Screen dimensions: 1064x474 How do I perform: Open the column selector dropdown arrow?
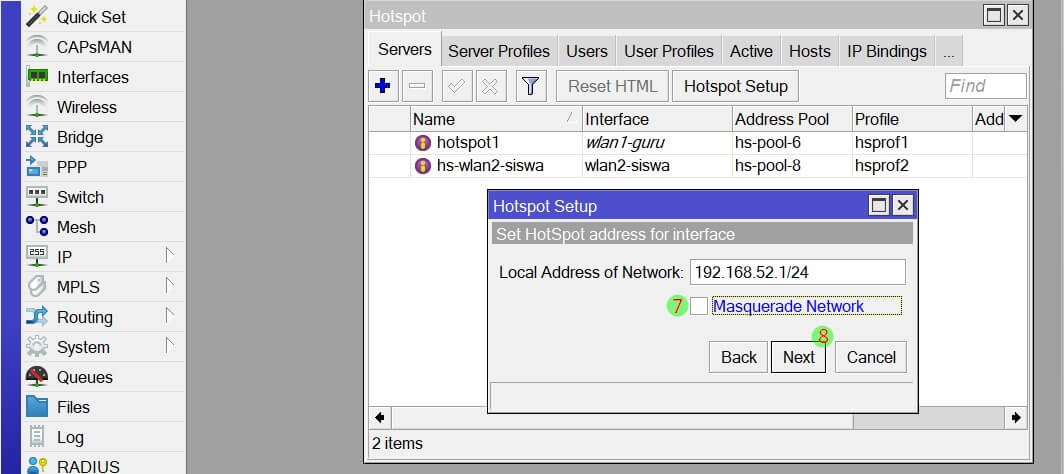[x=1016, y=119]
